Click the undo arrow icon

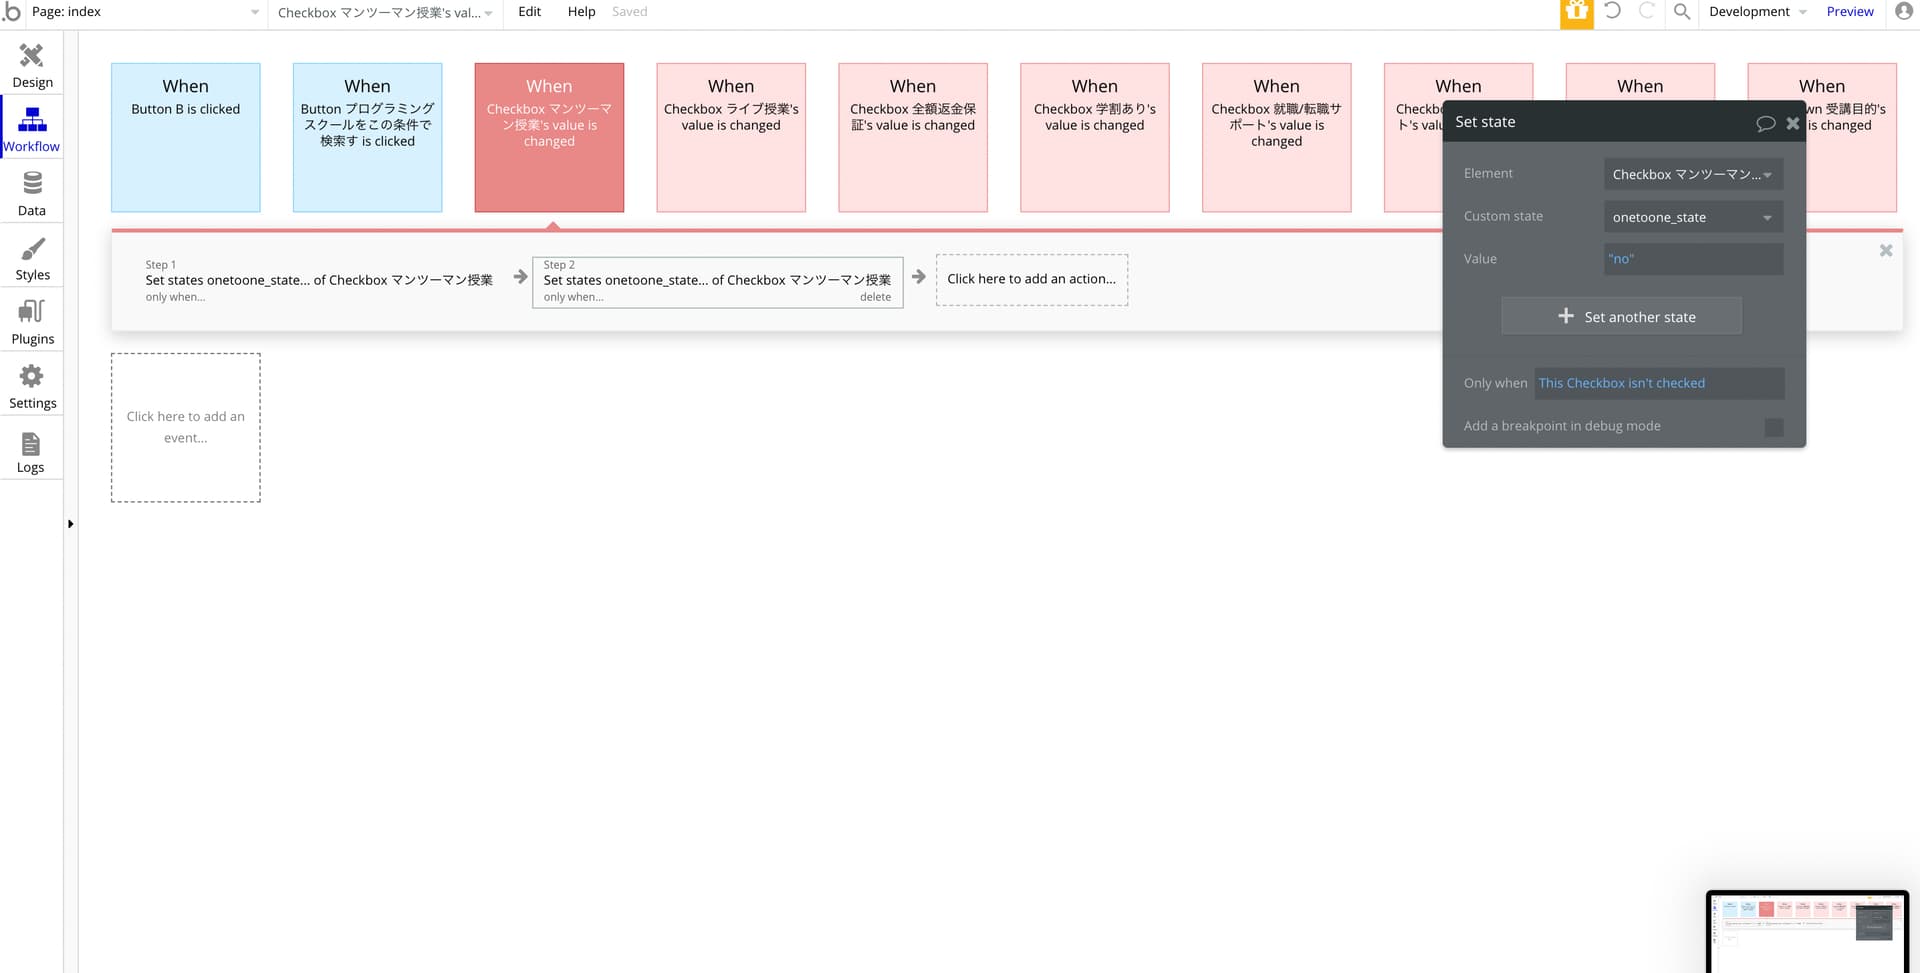click(x=1613, y=11)
